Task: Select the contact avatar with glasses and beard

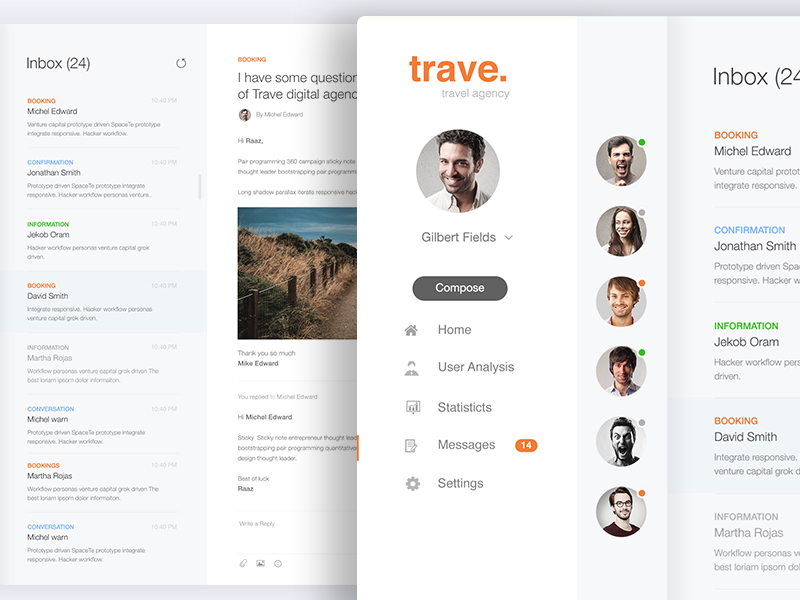Action: (x=621, y=511)
